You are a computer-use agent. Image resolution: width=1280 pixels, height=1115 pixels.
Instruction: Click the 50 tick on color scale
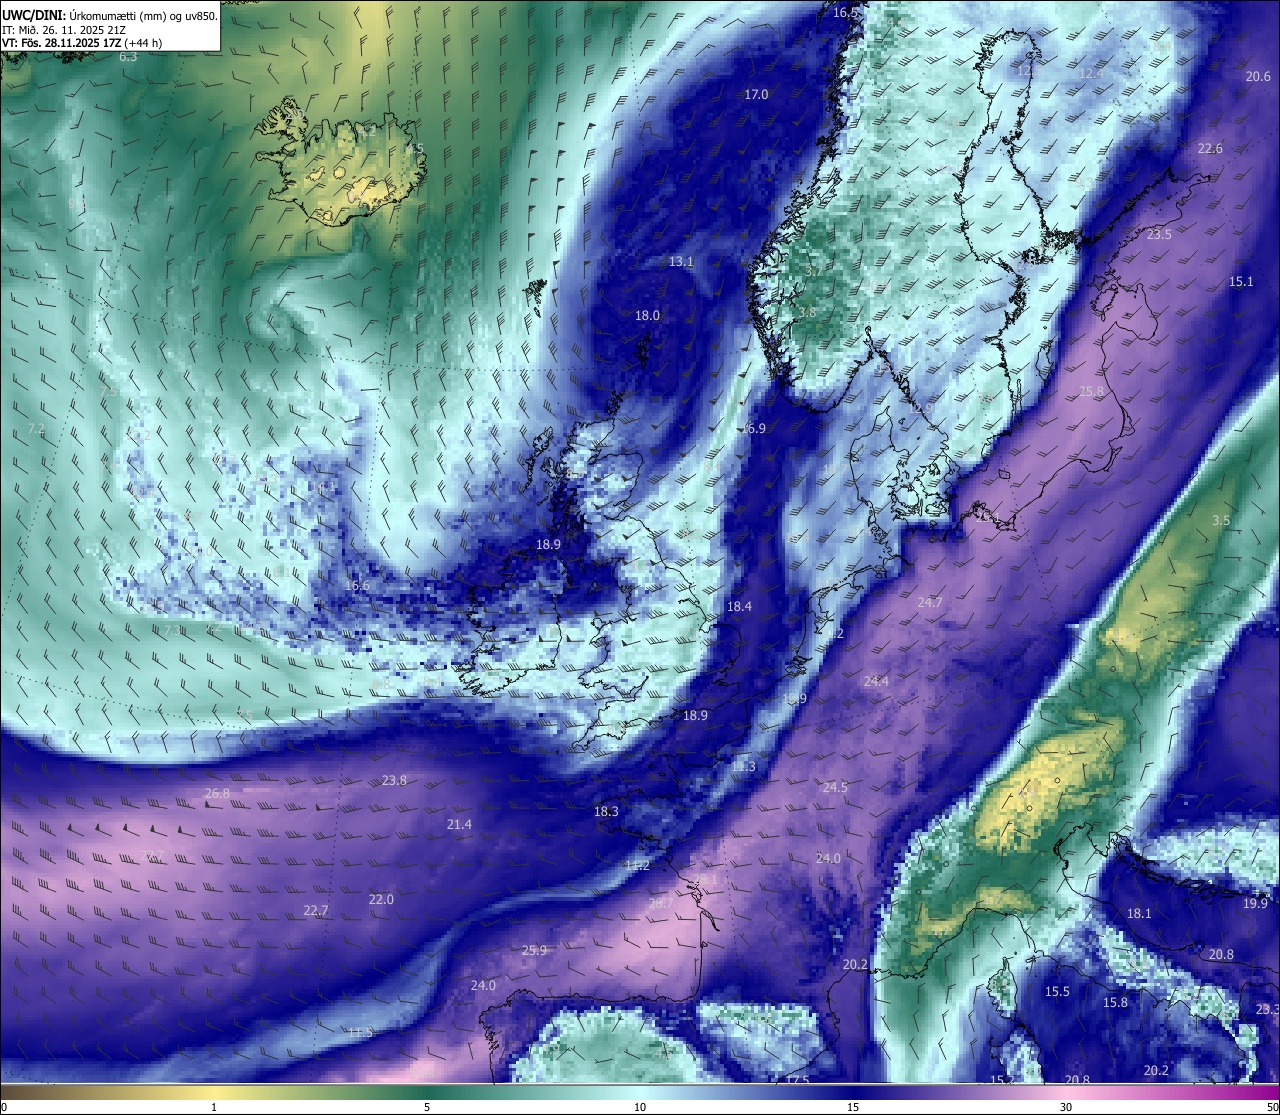1272,1107
